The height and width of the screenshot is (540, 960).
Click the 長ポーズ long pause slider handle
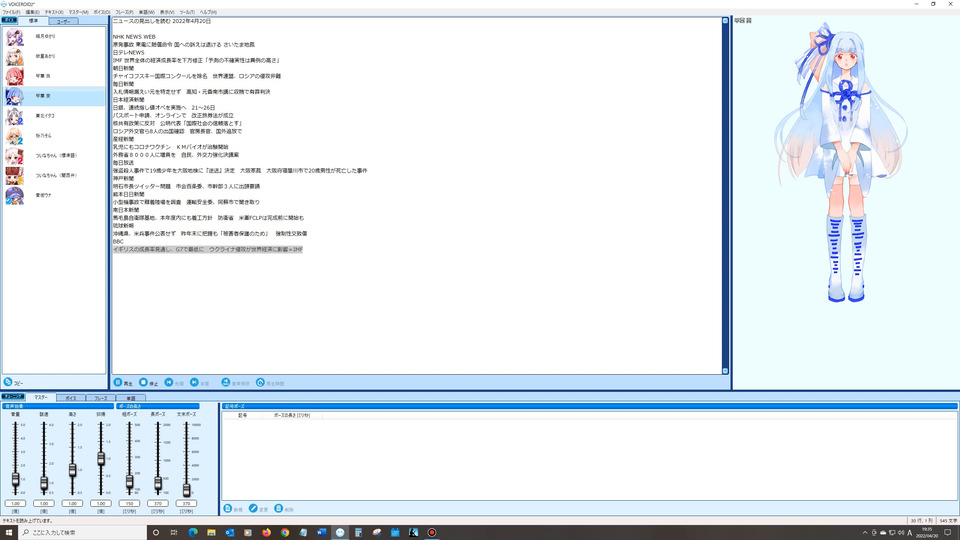pos(158,484)
